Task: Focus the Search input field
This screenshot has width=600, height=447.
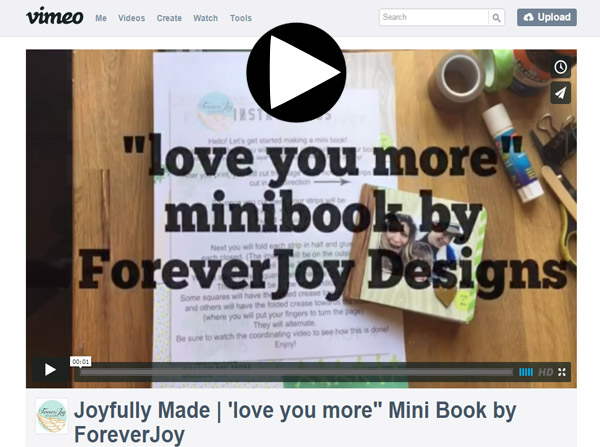Action: (x=434, y=17)
